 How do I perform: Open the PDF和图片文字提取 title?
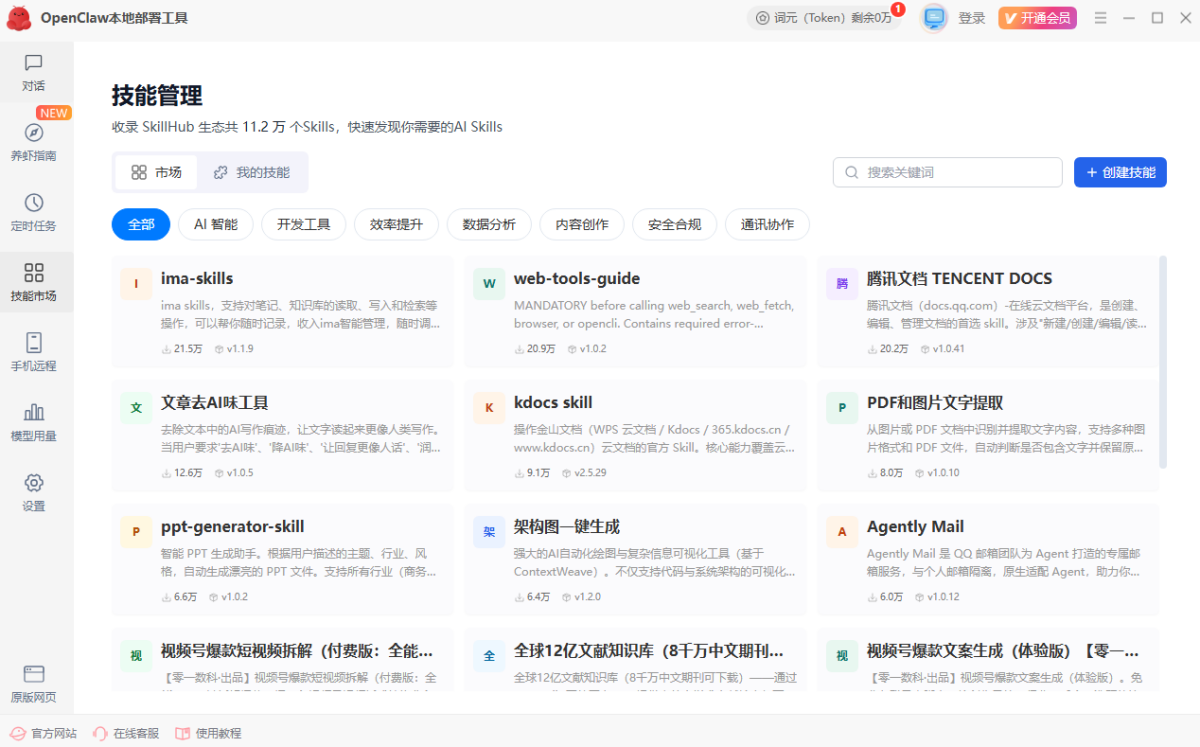pos(935,403)
